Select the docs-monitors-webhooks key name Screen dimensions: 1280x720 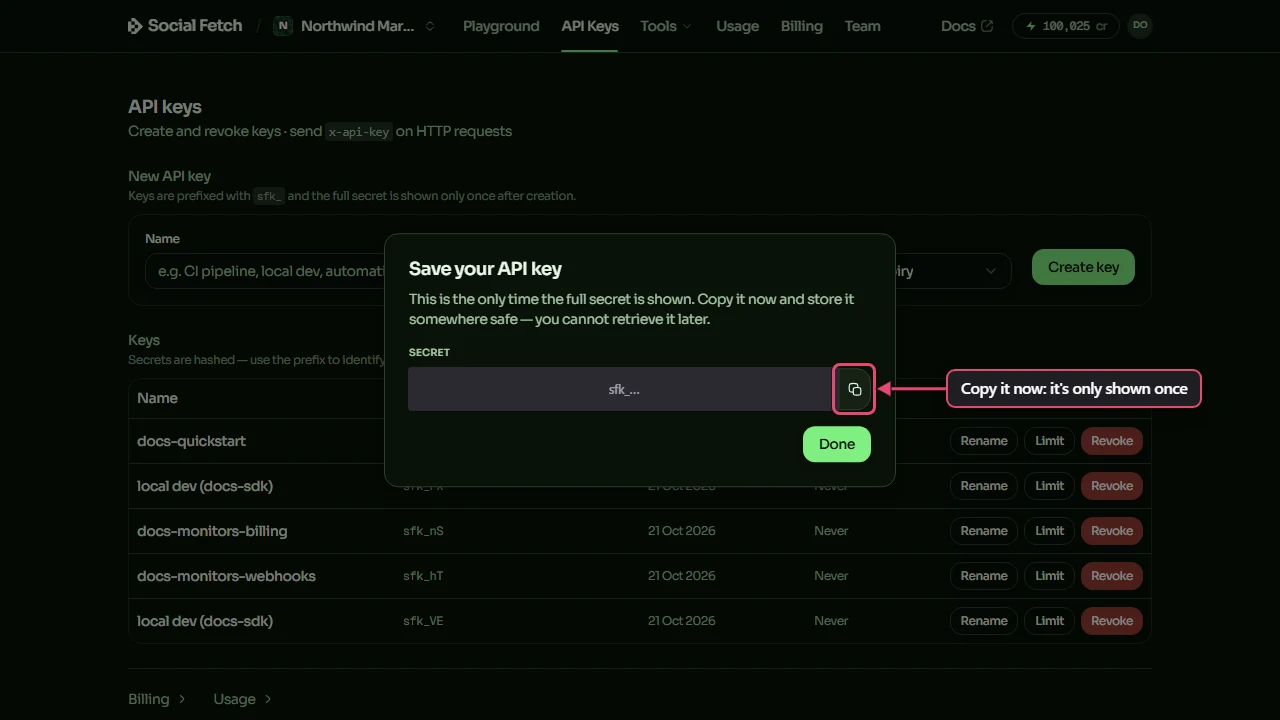[226, 576]
